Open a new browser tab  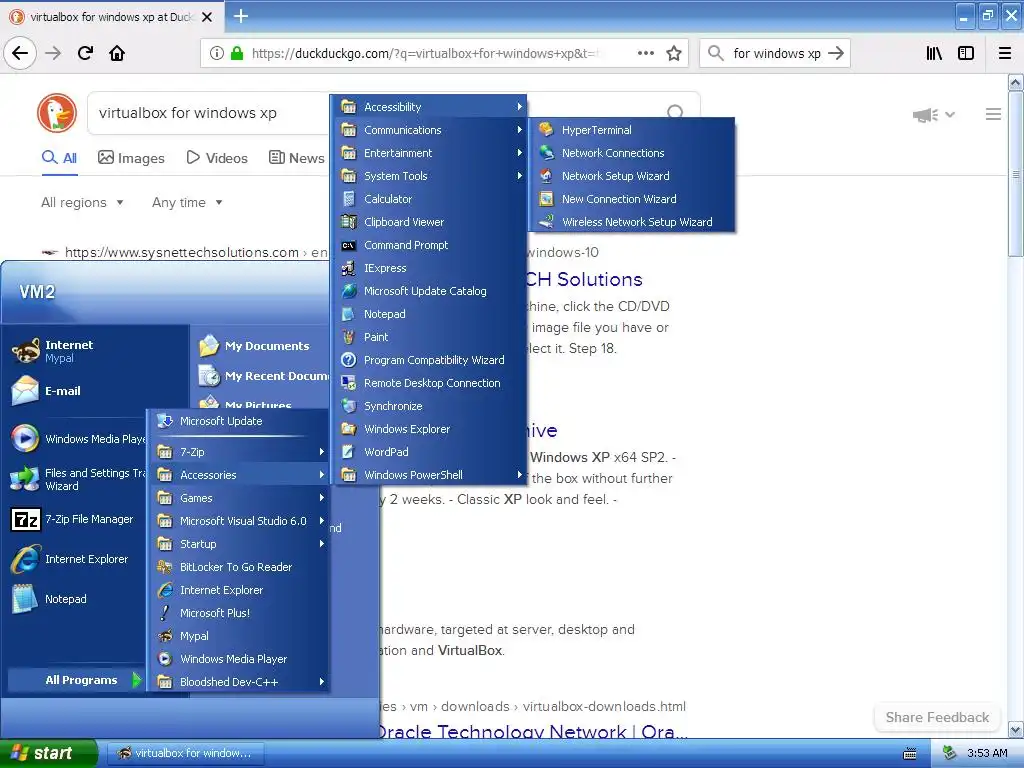[x=241, y=16]
